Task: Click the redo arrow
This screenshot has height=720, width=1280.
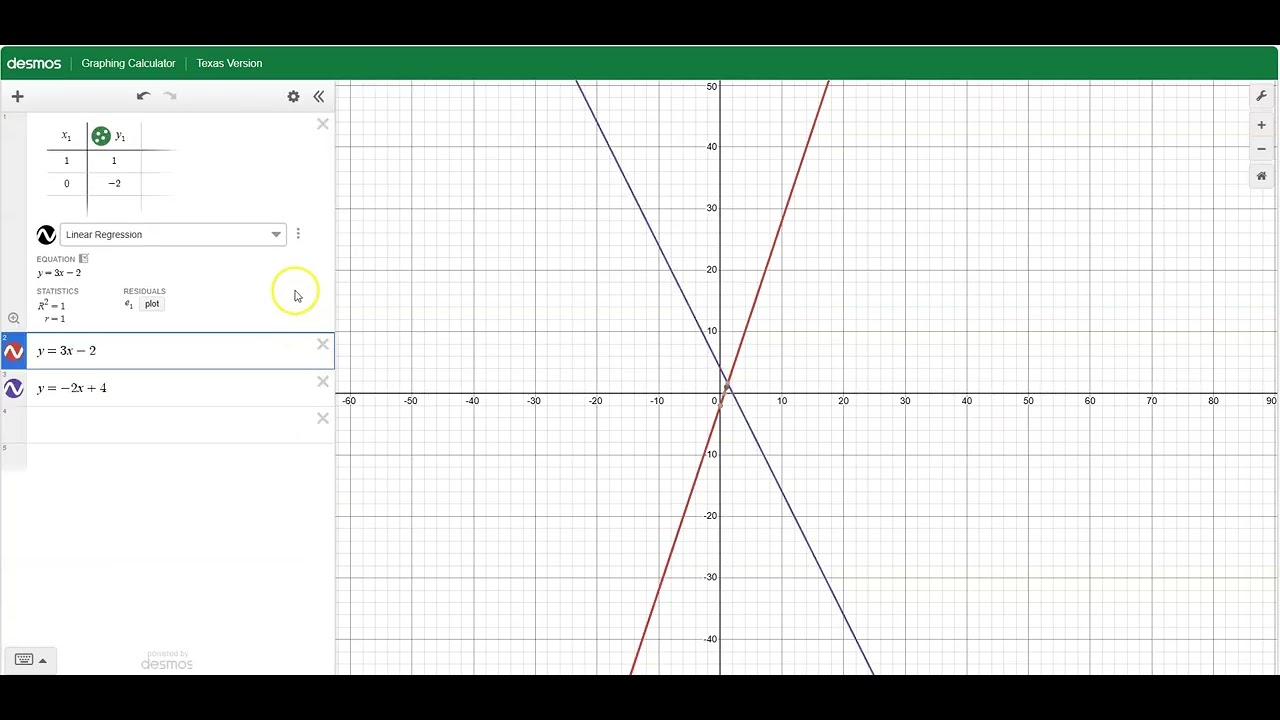Action: coord(170,96)
